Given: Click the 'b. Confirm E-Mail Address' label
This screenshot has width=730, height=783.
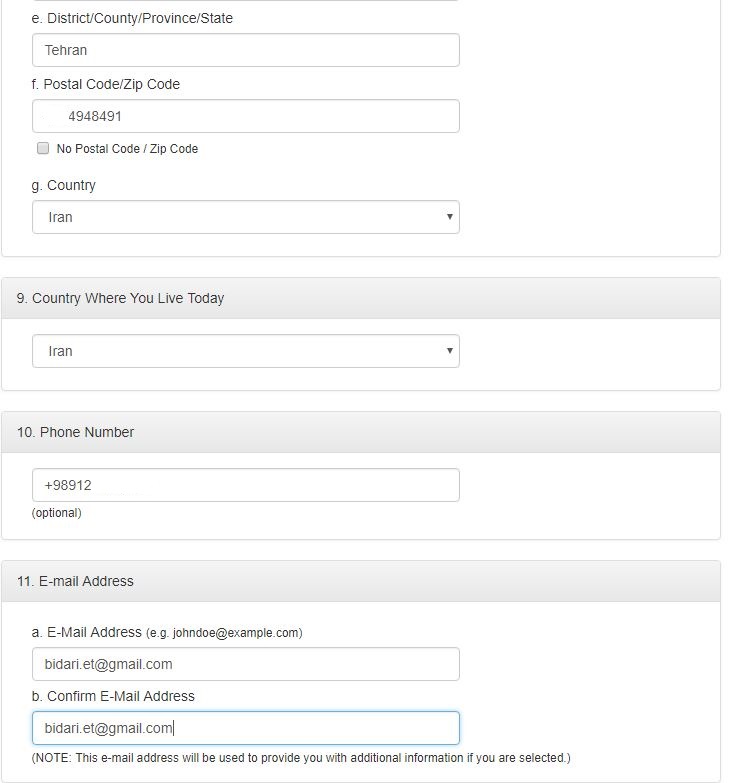Looking at the screenshot, I should [x=113, y=696].
